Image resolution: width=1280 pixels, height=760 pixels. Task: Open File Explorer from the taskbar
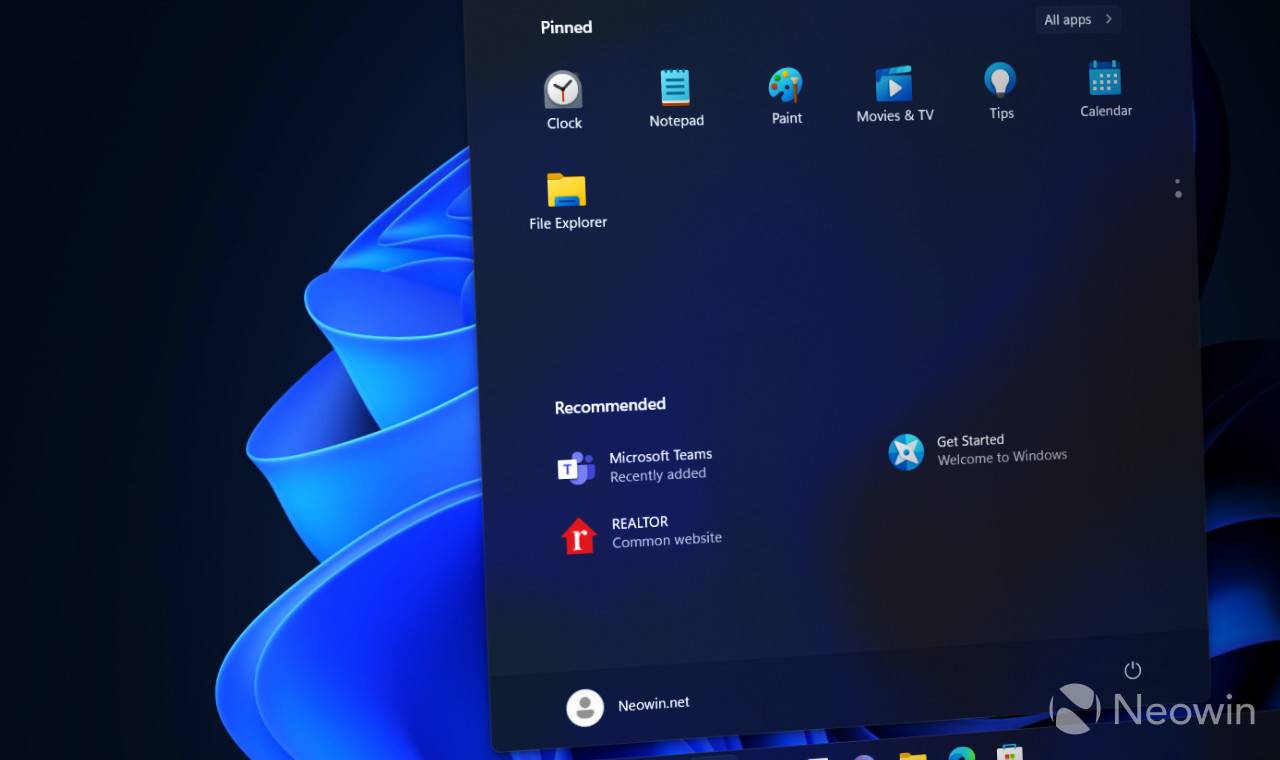pyautogui.click(x=913, y=755)
